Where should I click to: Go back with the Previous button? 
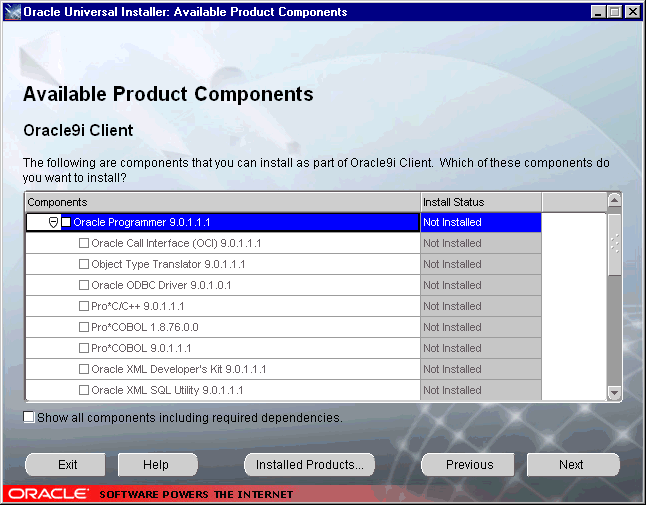tap(468, 465)
